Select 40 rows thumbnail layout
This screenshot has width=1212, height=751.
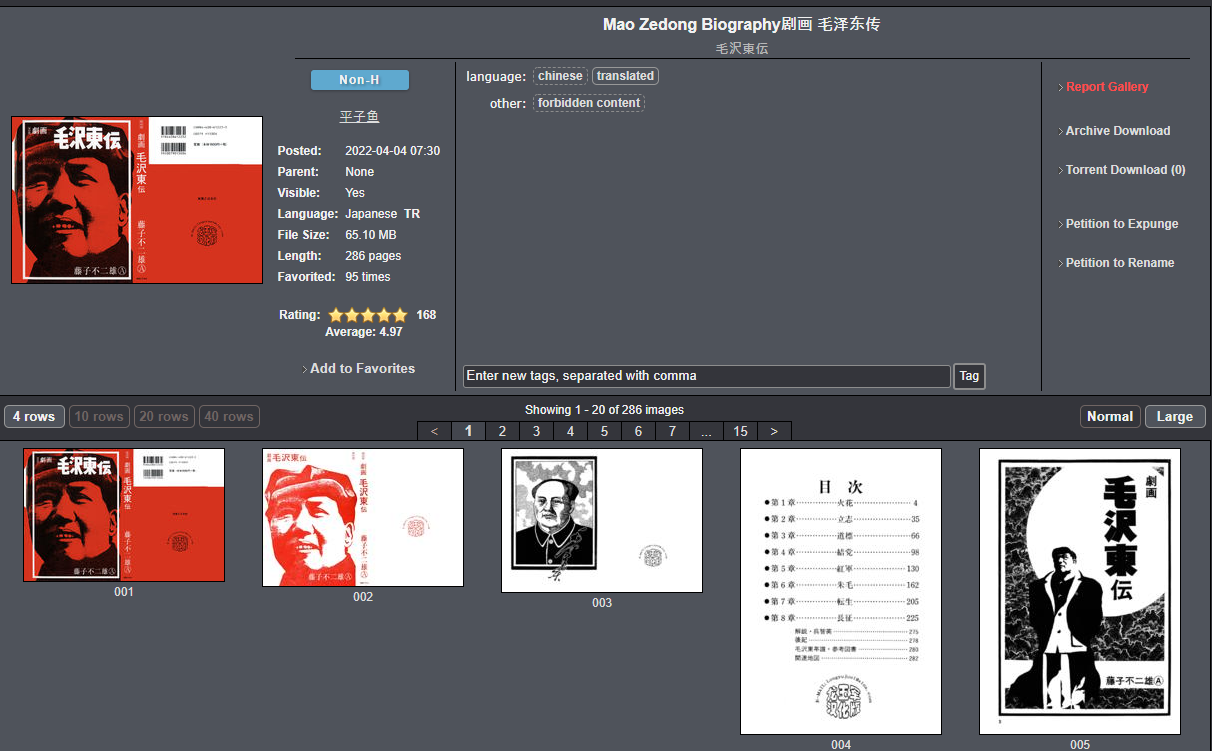229,417
